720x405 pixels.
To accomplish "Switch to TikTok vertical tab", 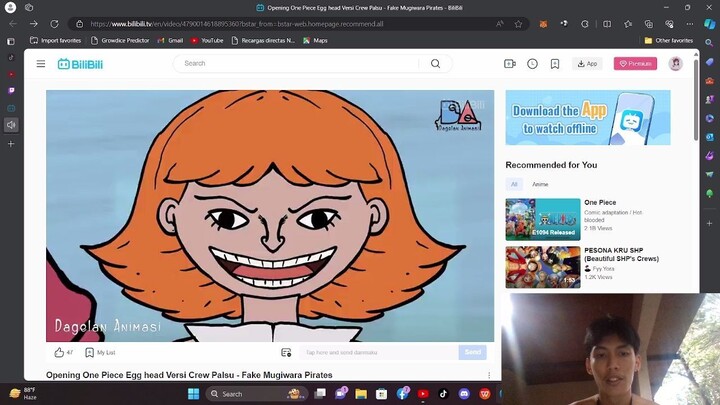I will (11, 57).
